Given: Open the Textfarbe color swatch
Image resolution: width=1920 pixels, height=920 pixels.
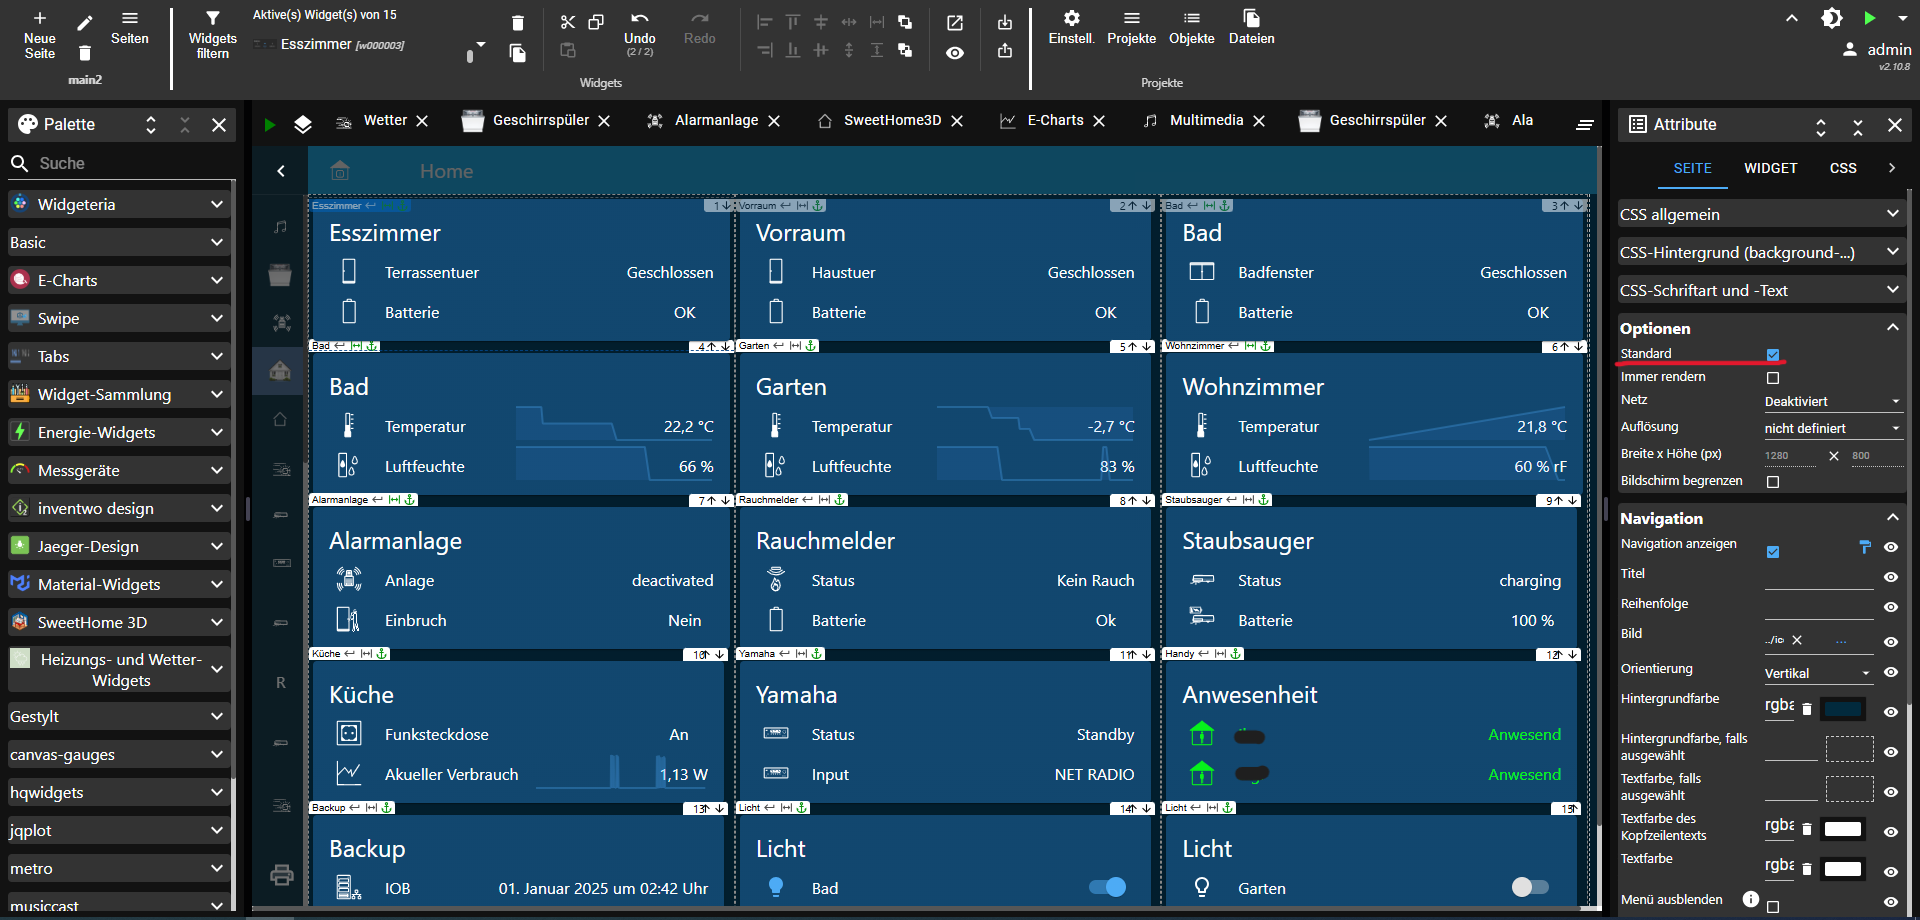Looking at the screenshot, I should [x=1843, y=869].
